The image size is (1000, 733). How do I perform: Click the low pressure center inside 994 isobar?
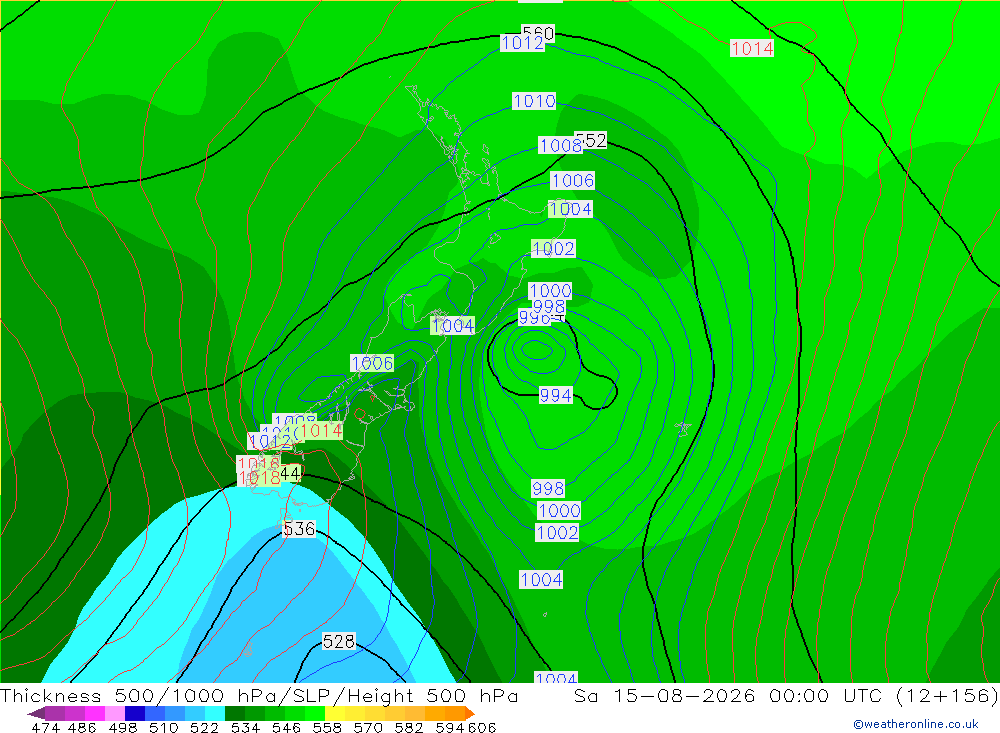[x=536, y=350]
